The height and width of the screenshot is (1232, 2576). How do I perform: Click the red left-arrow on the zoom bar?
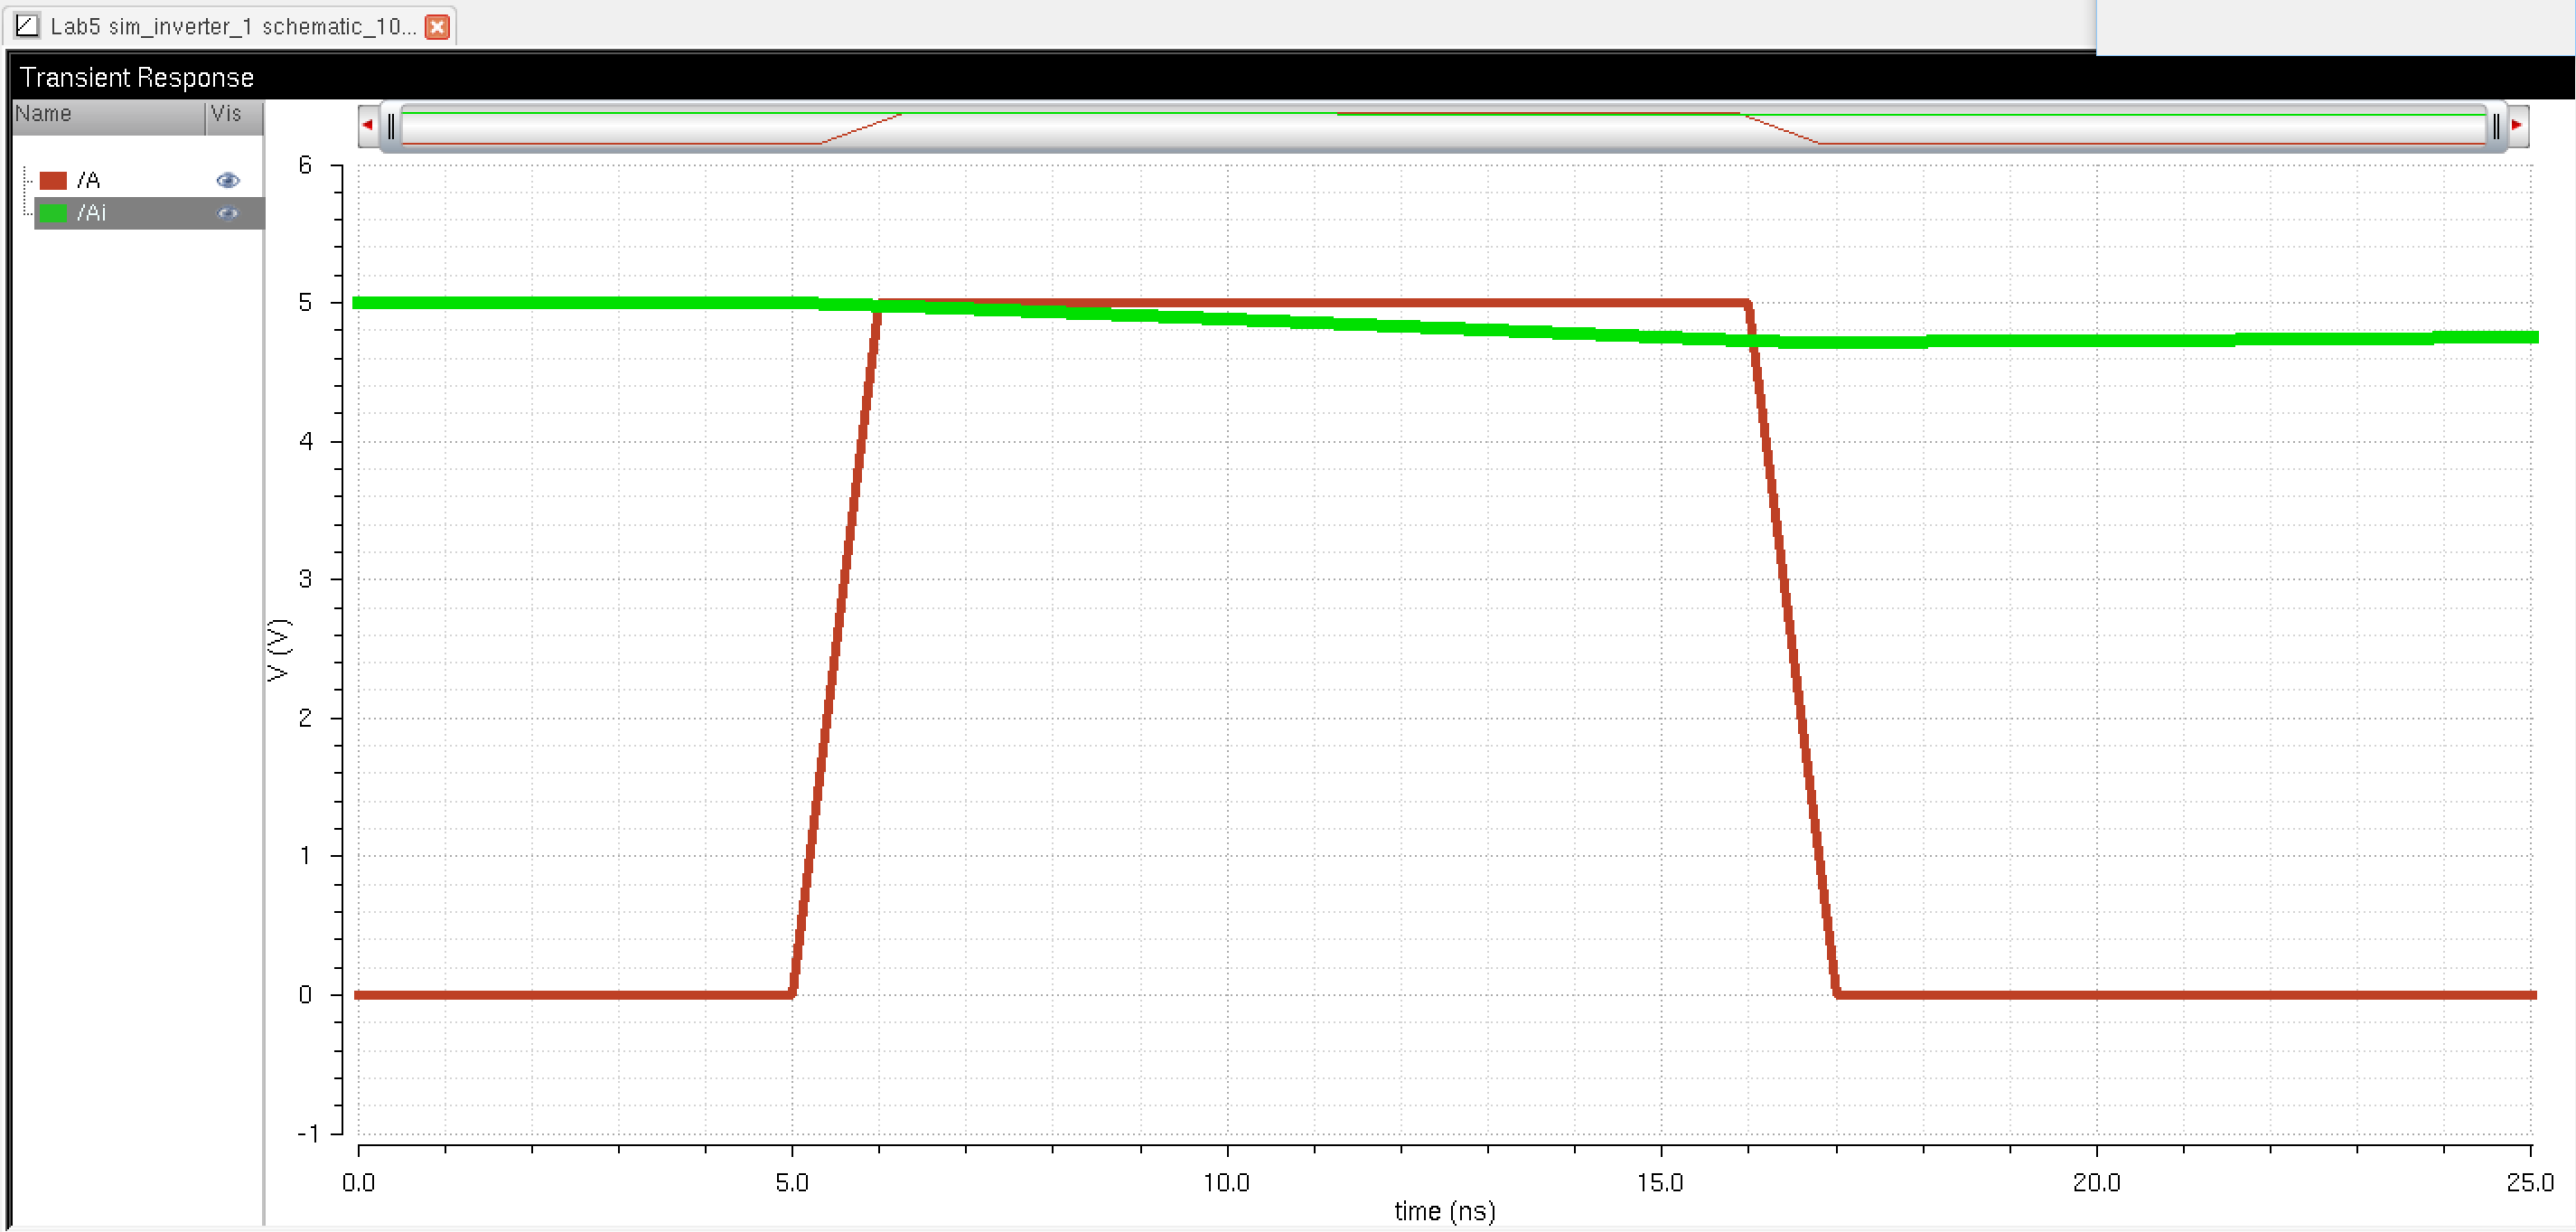[x=367, y=125]
